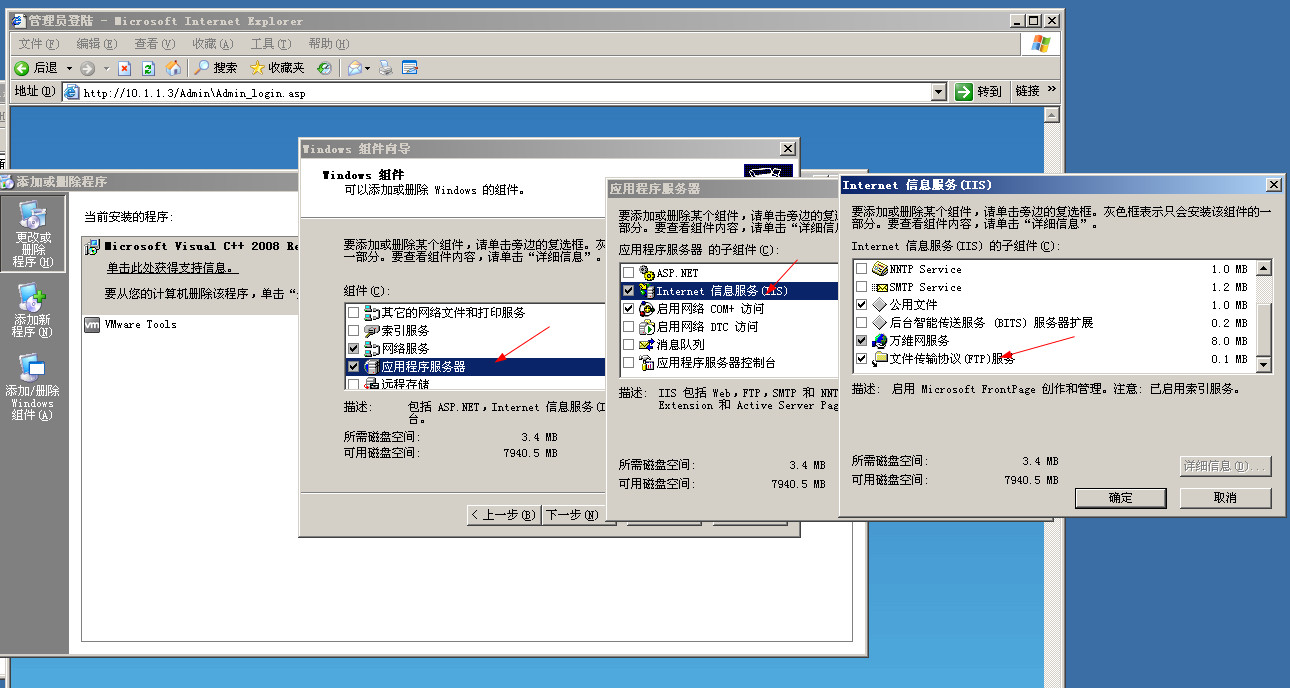Check the ASP.NET checkbox
Screen dimensions: 1290x688
click(628, 272)
